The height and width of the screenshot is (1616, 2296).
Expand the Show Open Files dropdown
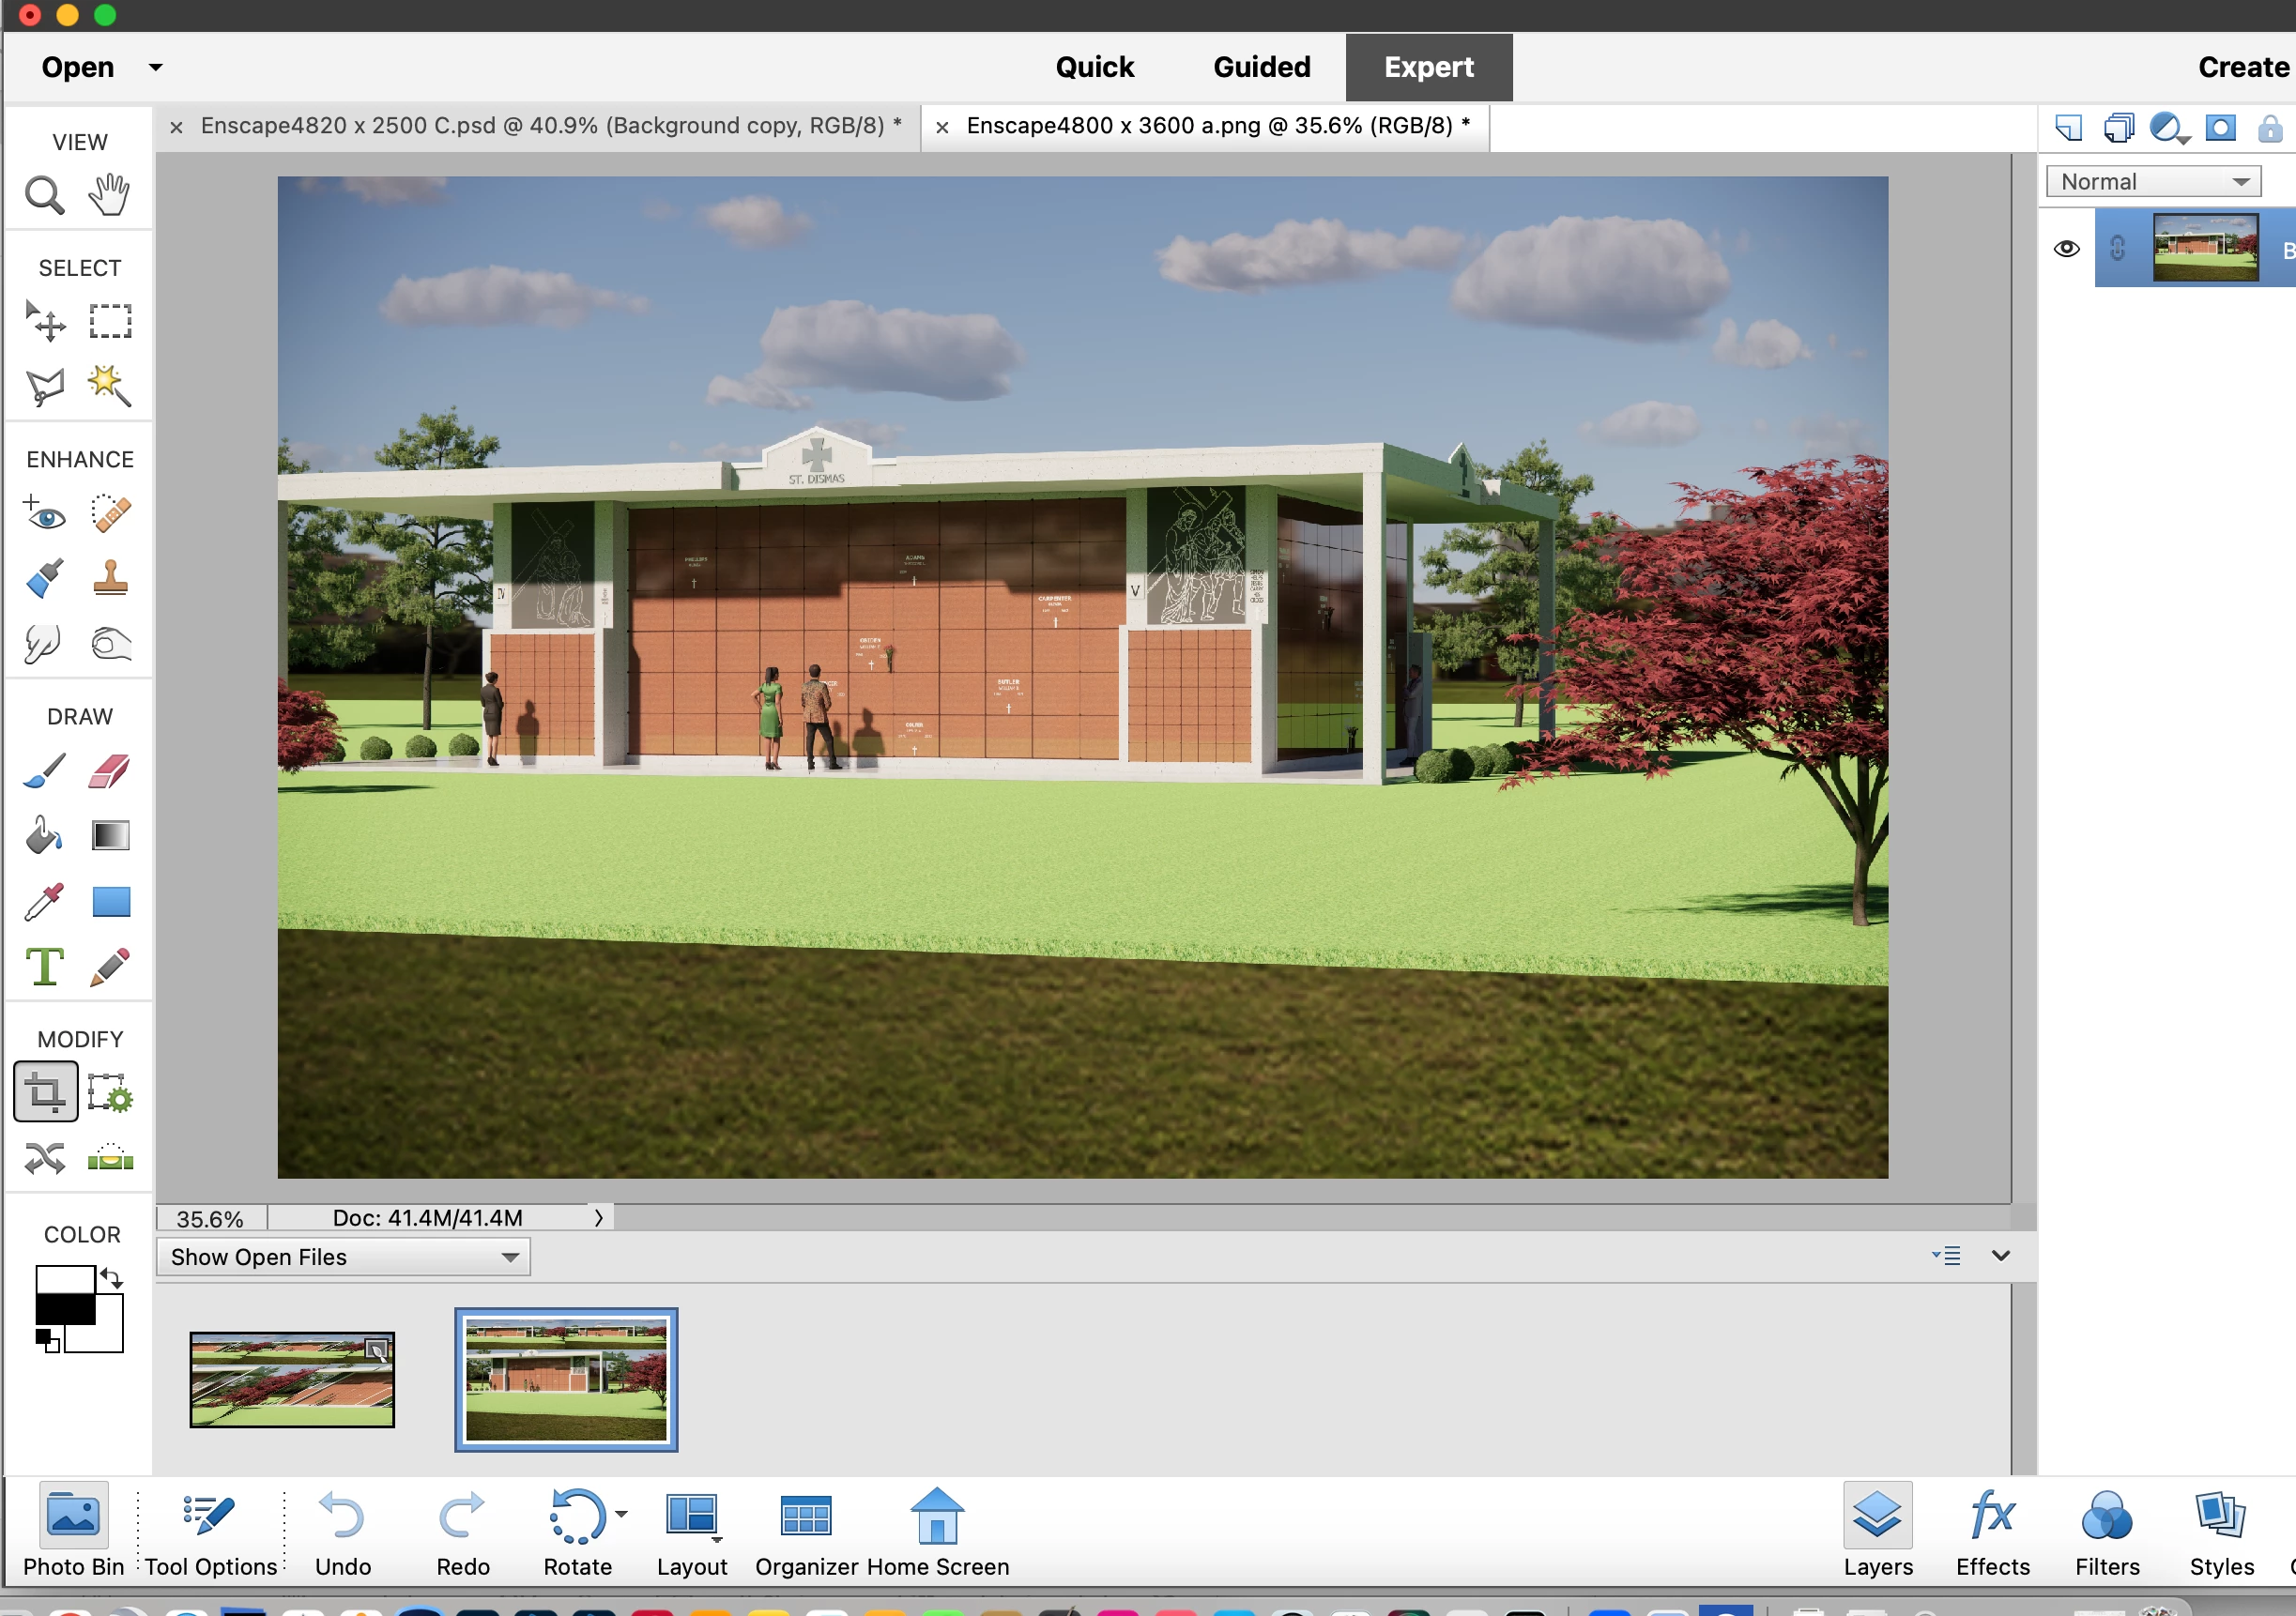pyautogui.click(x=343, y=1257)
